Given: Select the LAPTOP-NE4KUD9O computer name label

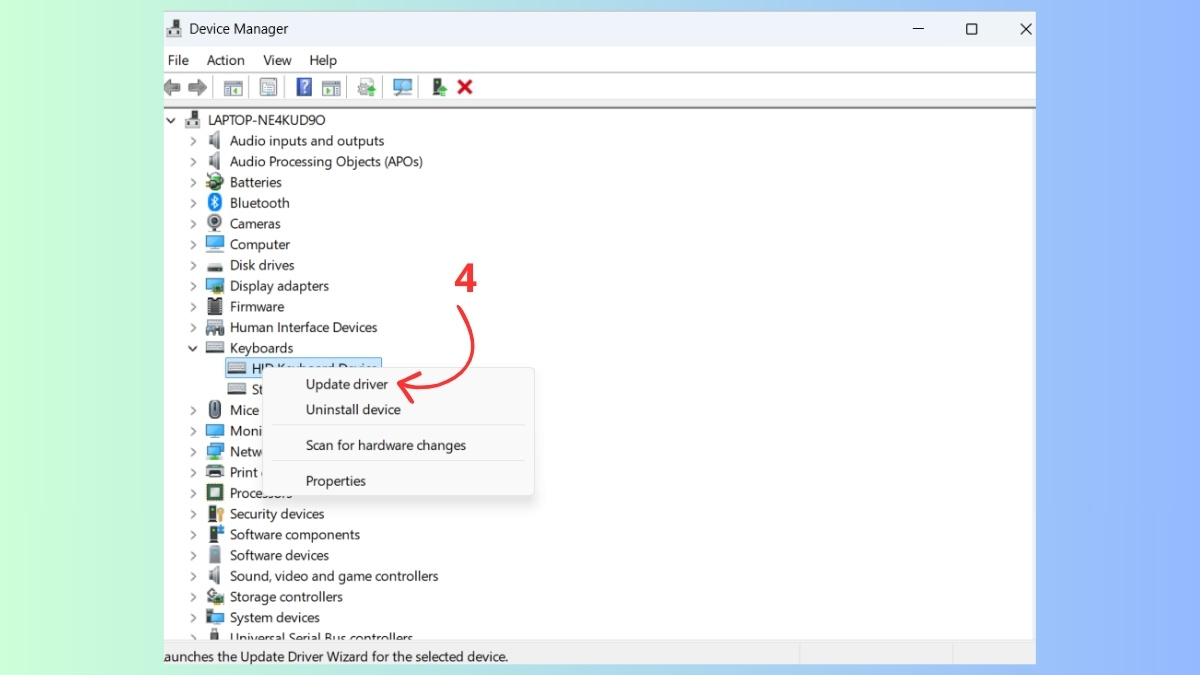Looking at the screenshot, I should 267,120.
